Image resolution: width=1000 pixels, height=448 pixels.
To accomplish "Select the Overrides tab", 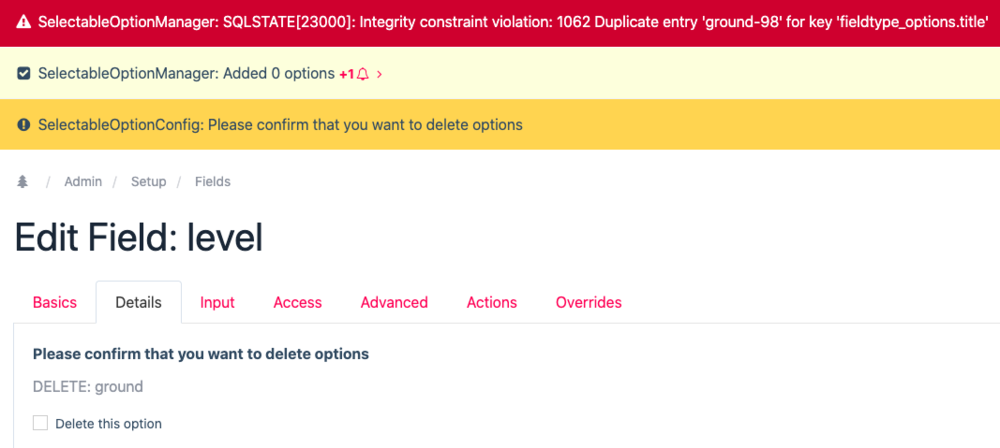I will [588, 302].
